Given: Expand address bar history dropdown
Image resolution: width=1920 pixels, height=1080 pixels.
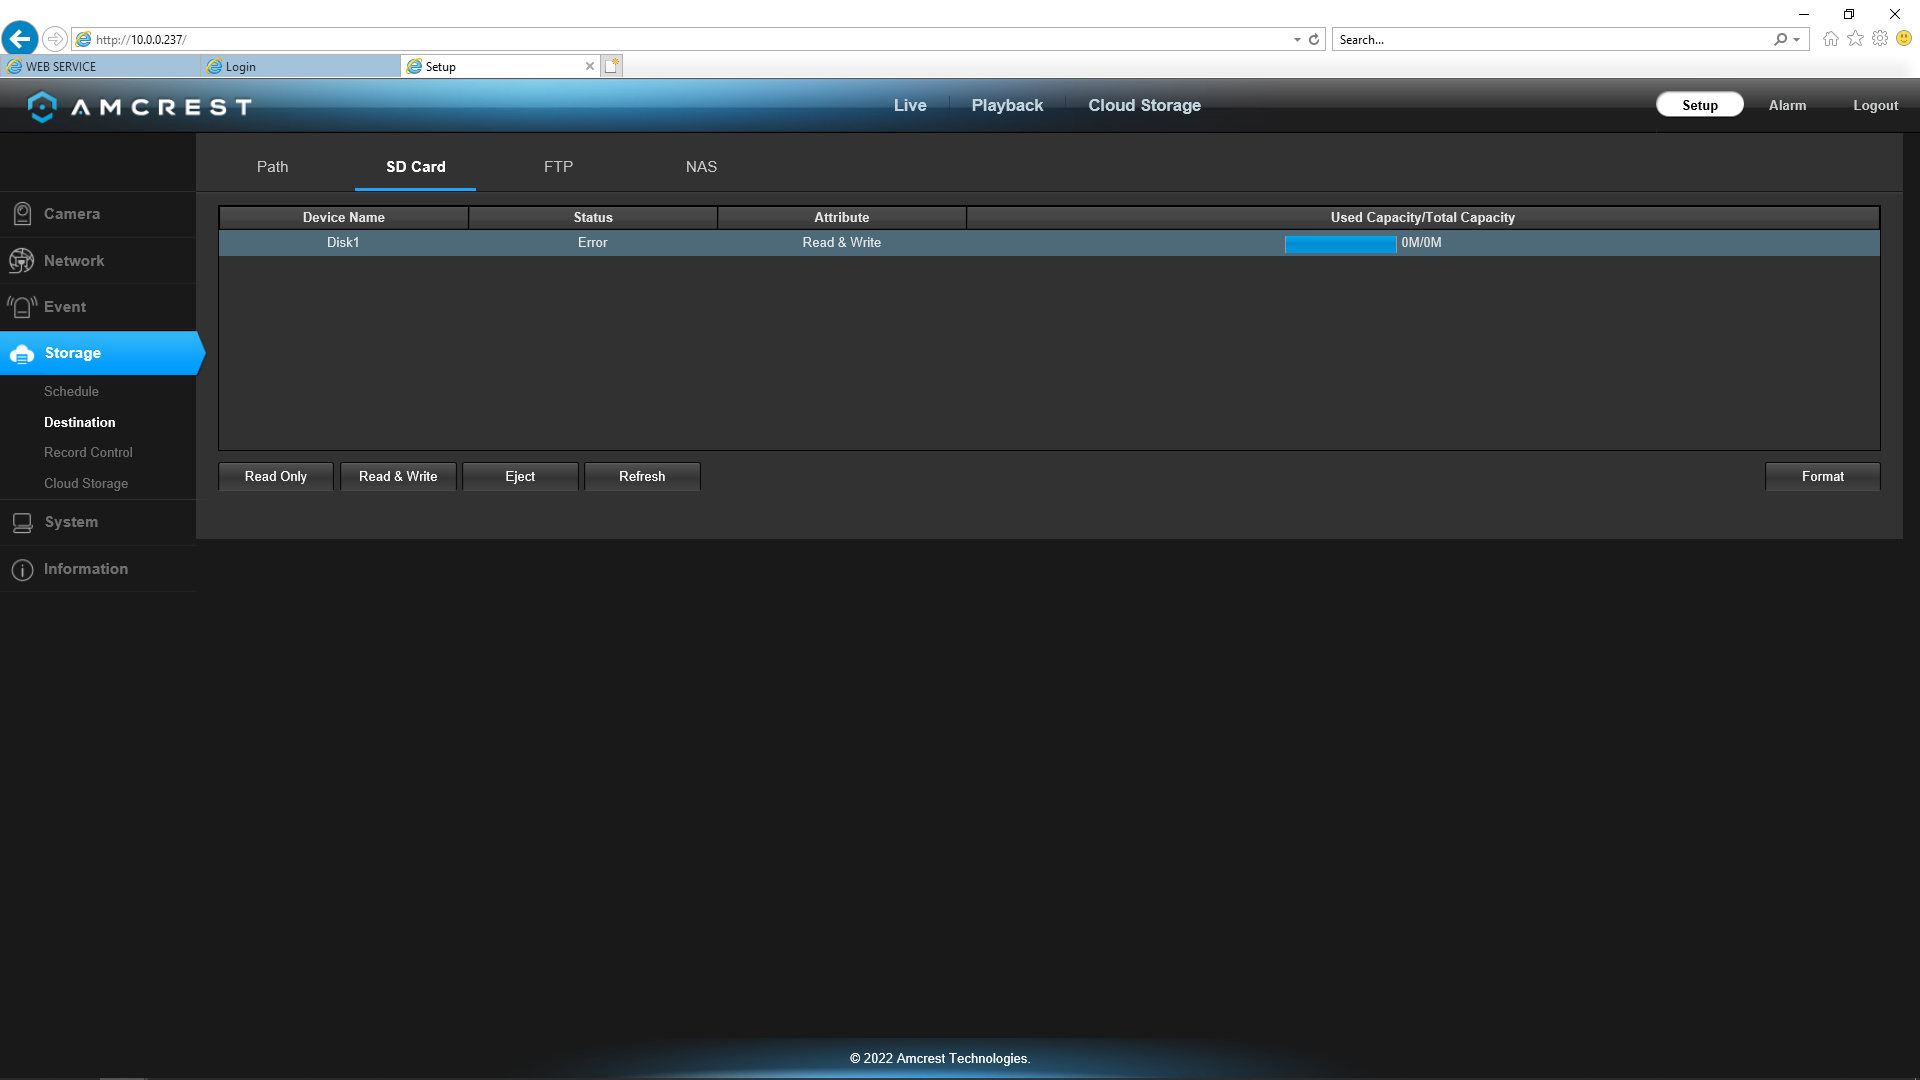Looking at the screenshot, I should tap(1297, 40).
